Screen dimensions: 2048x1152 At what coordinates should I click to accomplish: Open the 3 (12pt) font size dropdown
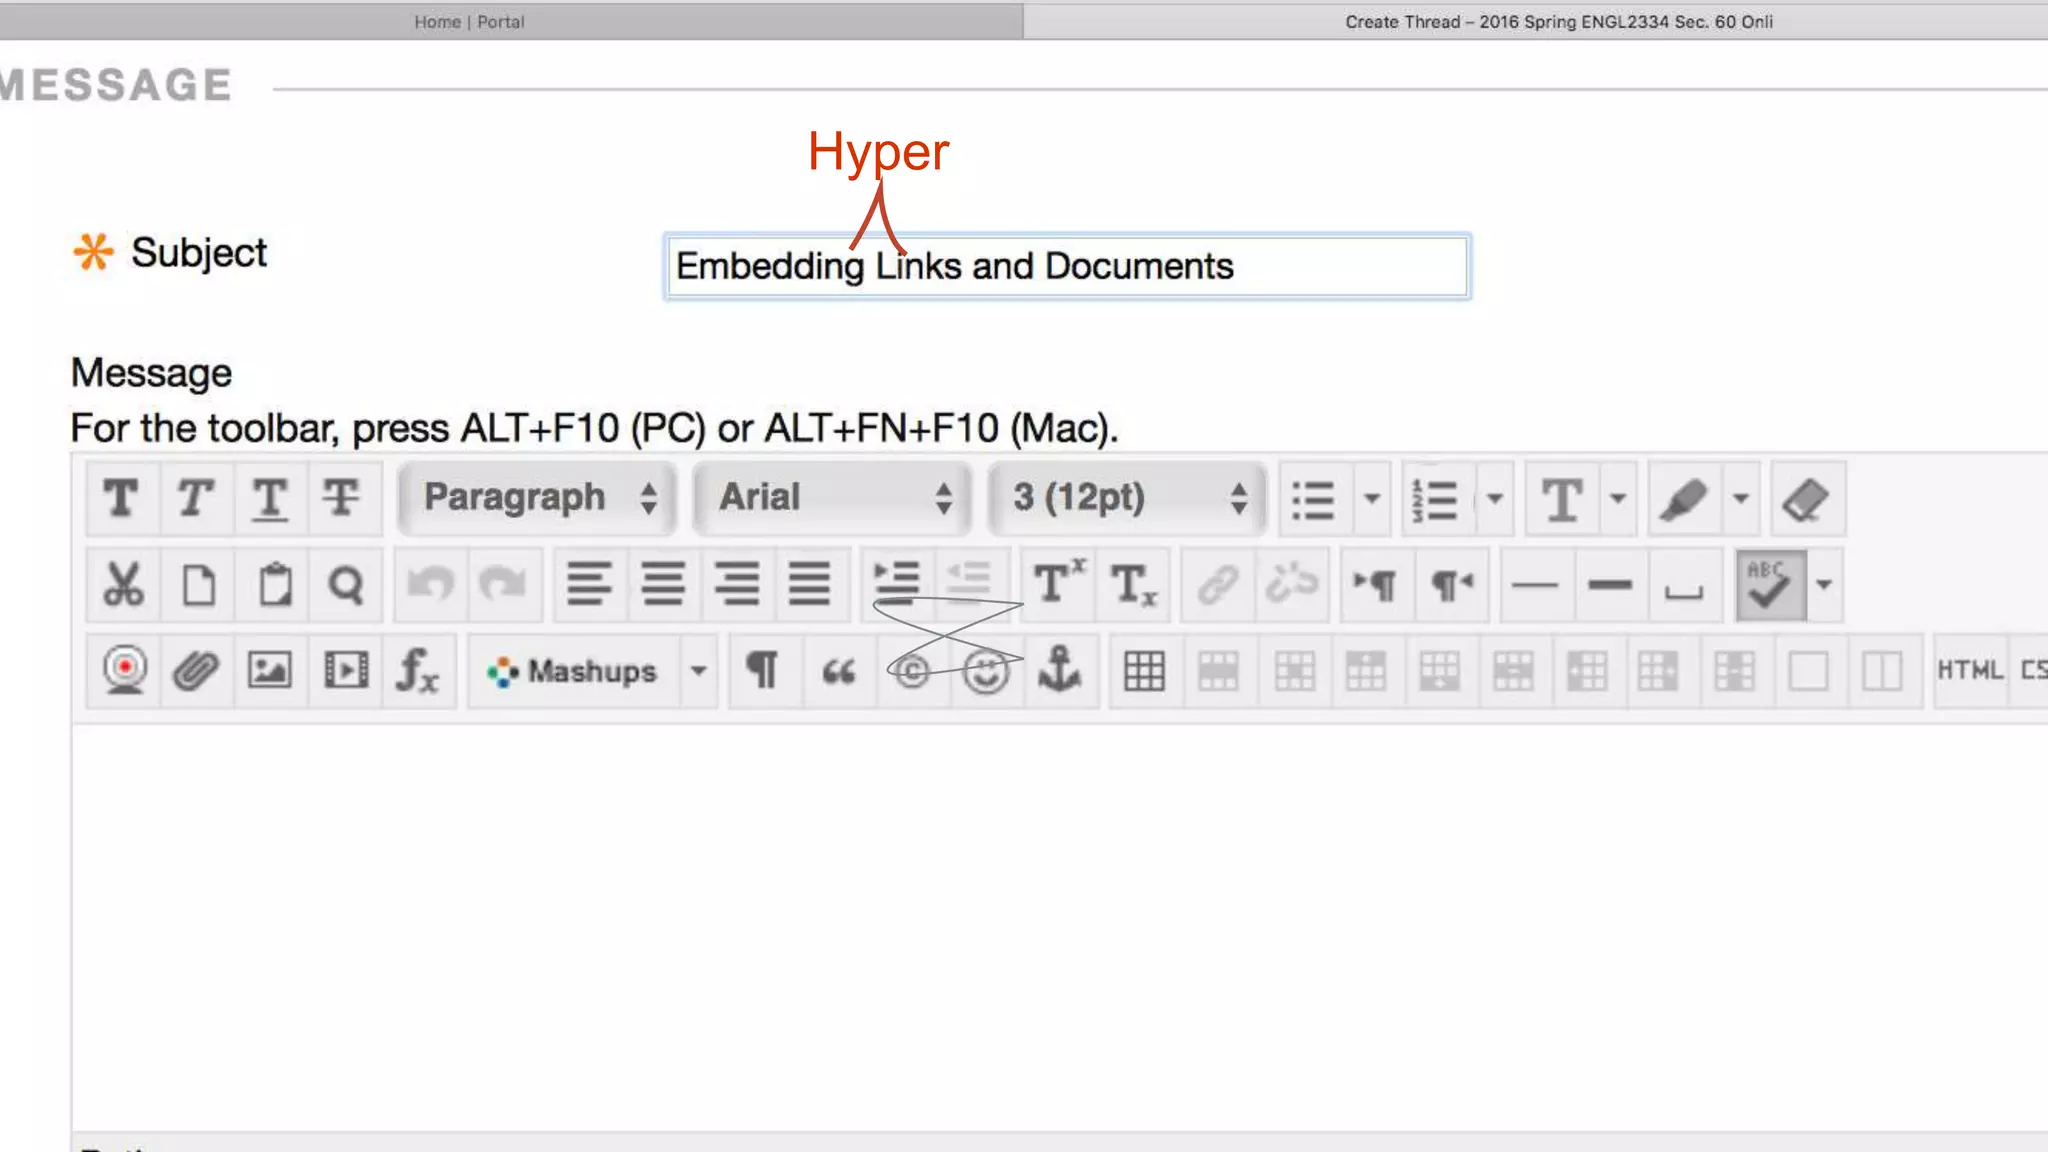tap(1128, 498)
